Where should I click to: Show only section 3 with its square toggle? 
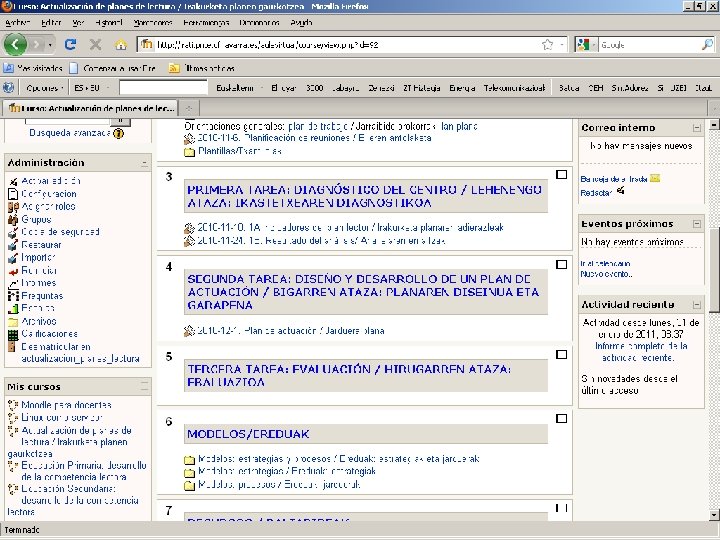[x=561, y=174]
